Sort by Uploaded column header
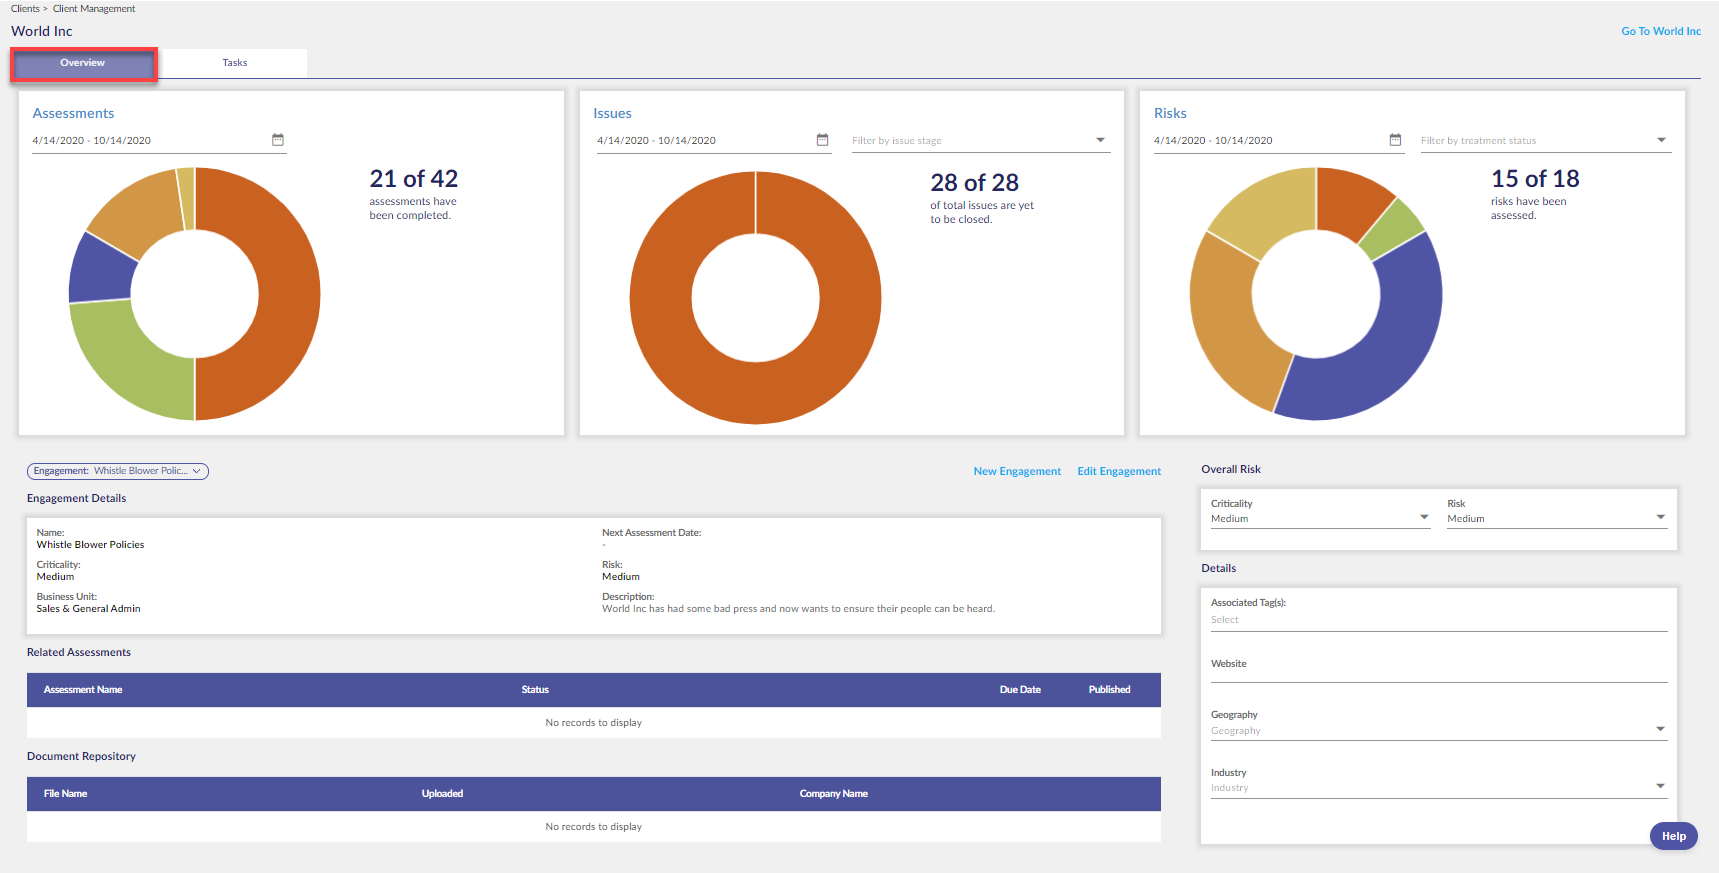The height and width of the screenshot is (873, 1719). tap(442, 794)
